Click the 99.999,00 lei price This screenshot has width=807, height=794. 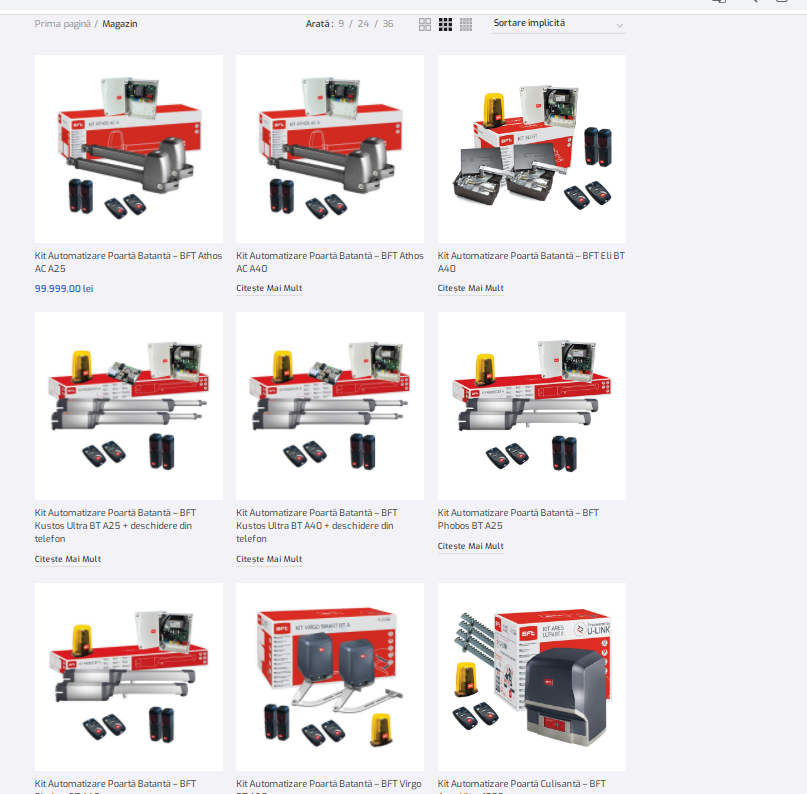[x=64, y=289]
